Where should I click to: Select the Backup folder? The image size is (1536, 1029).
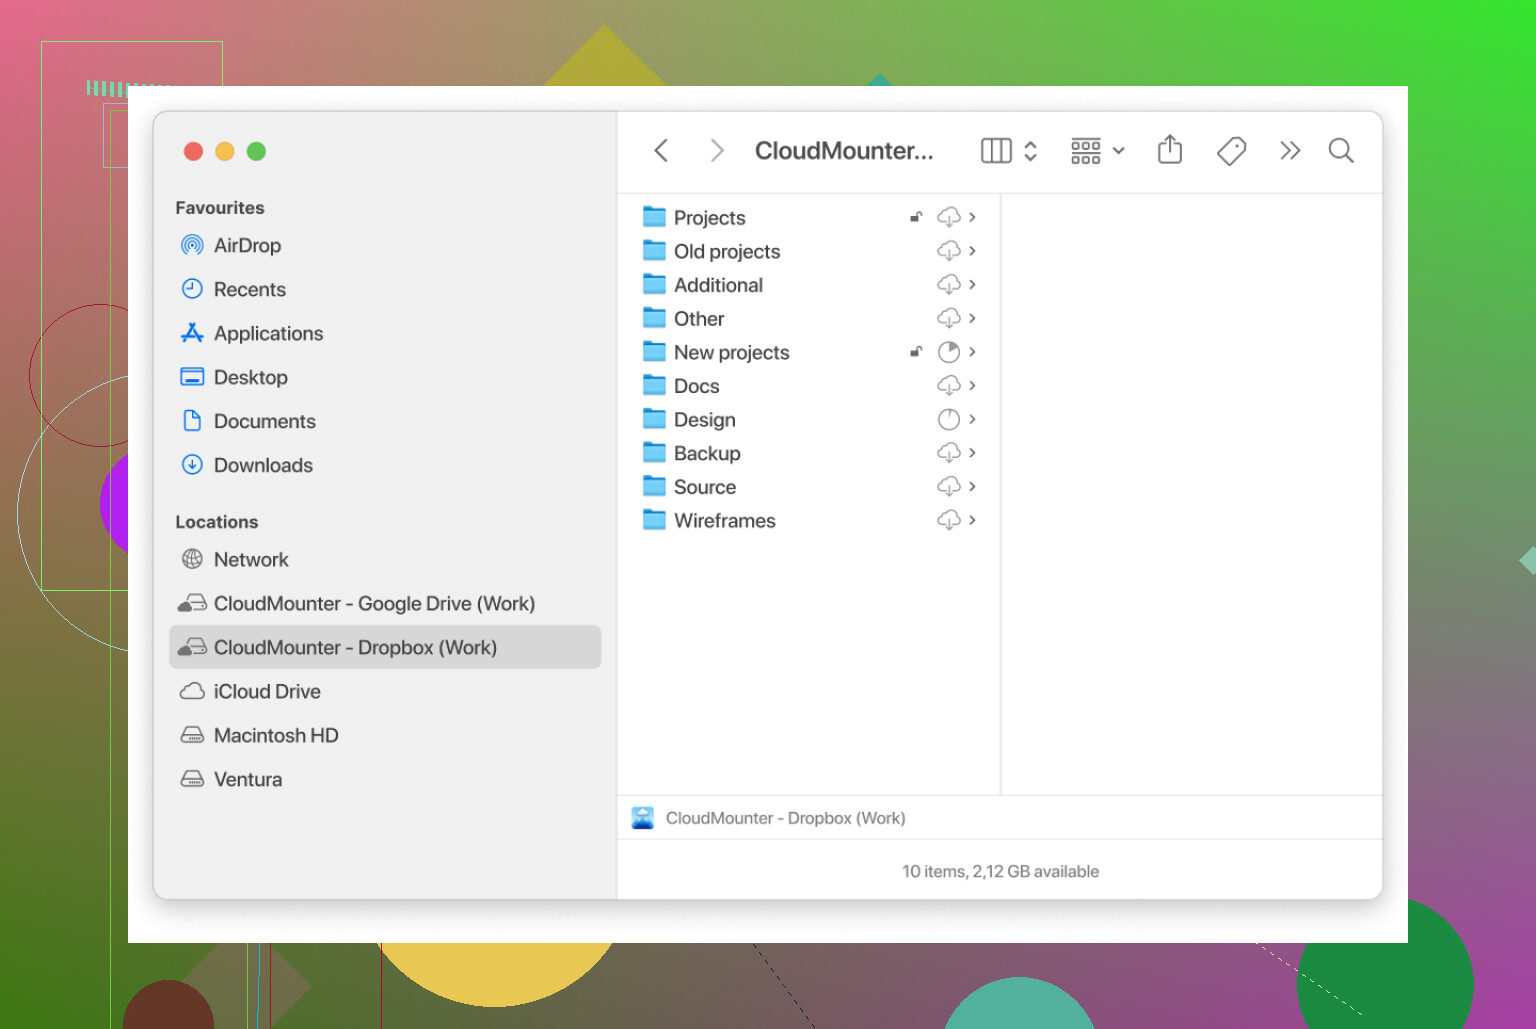pos(808,453)
